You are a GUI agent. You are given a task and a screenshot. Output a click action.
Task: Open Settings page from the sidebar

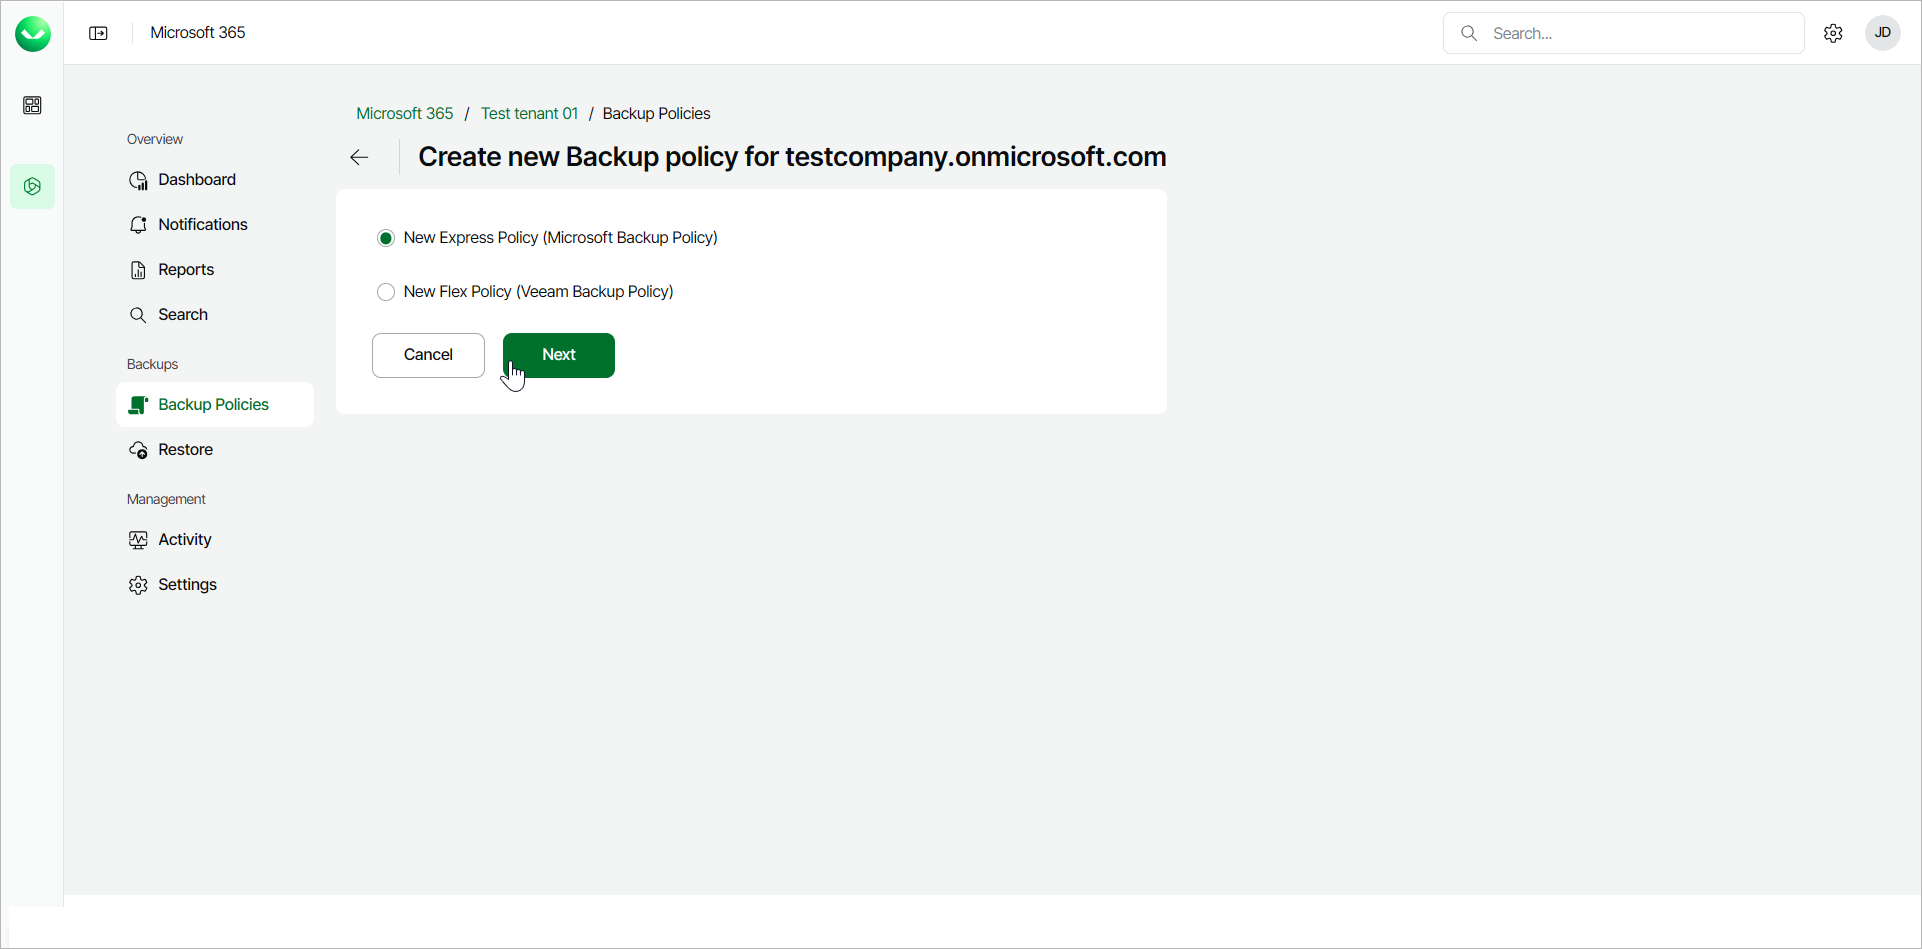coord(215,585)
